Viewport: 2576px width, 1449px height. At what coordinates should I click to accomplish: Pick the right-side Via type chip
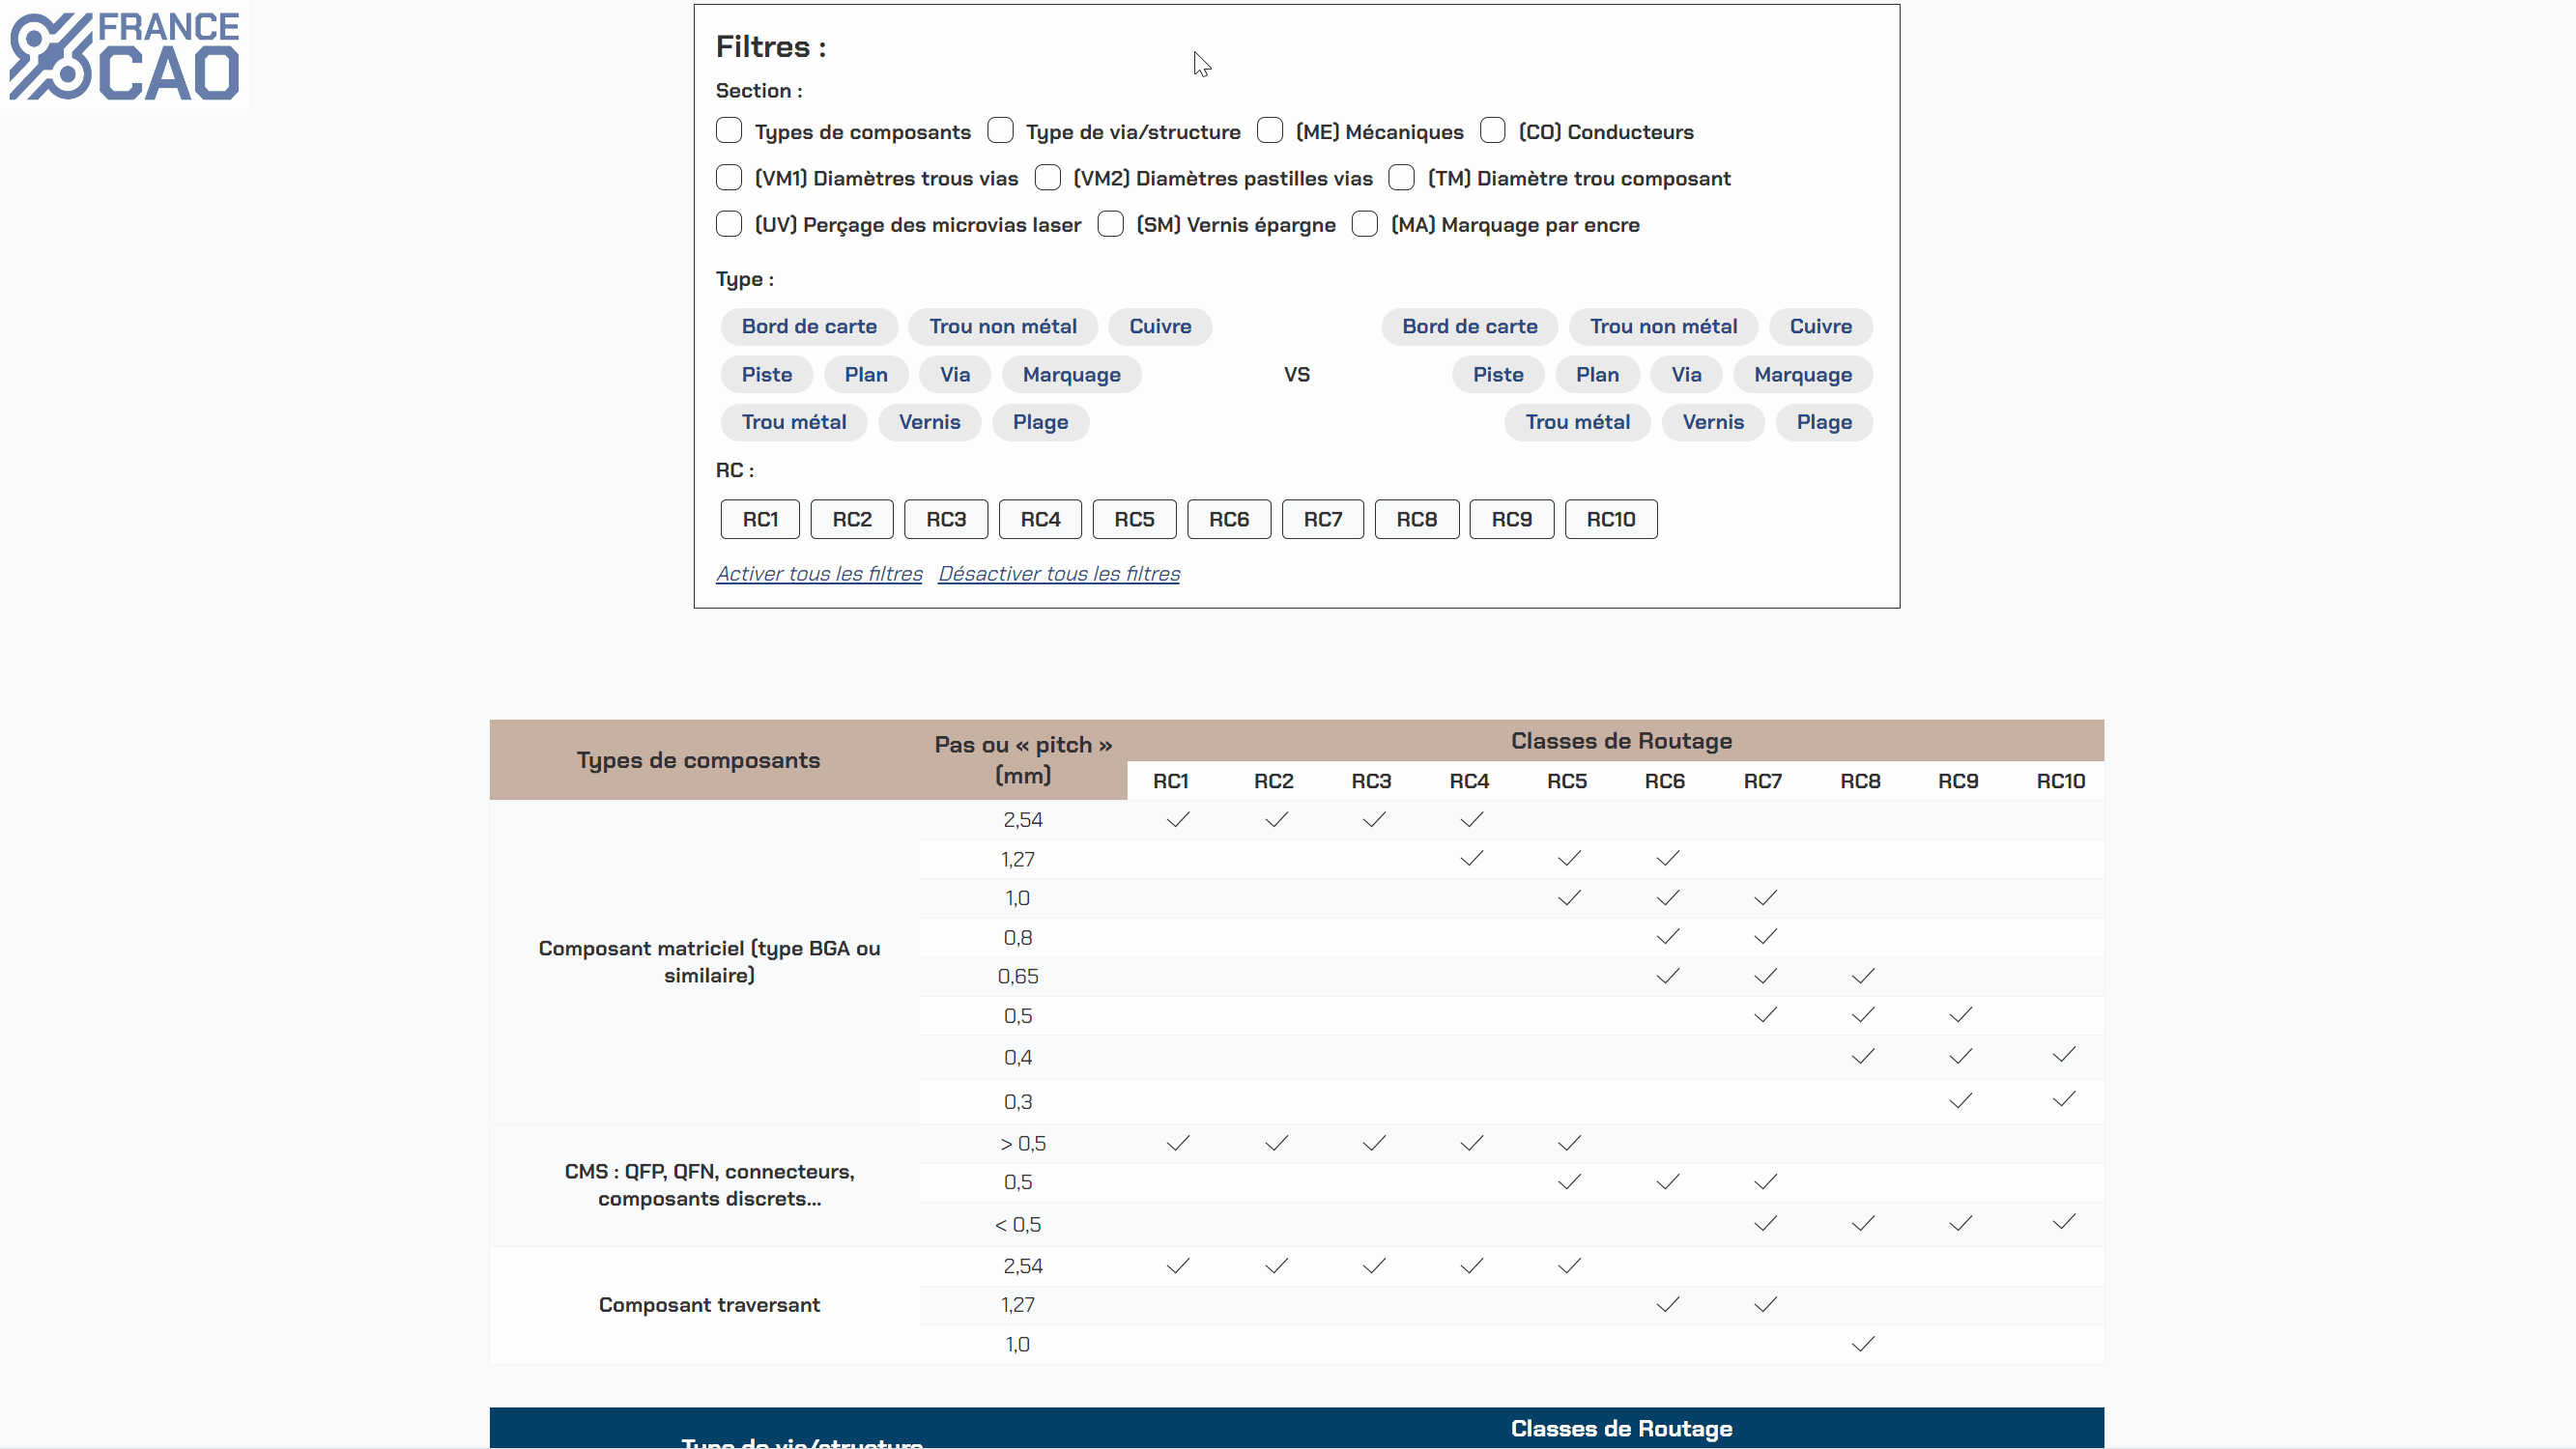point(1685,374)
